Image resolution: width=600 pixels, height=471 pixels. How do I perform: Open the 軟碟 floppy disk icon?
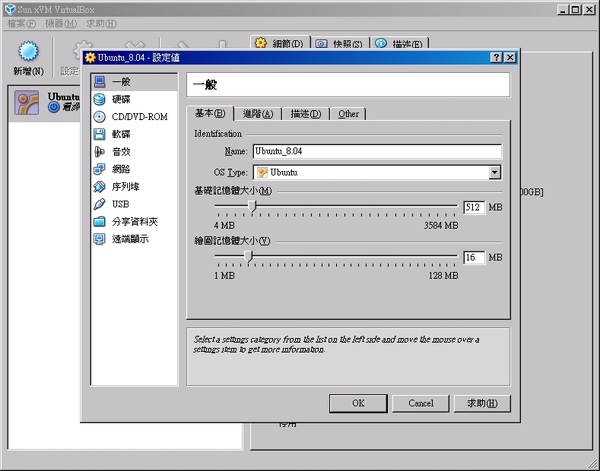99,134
